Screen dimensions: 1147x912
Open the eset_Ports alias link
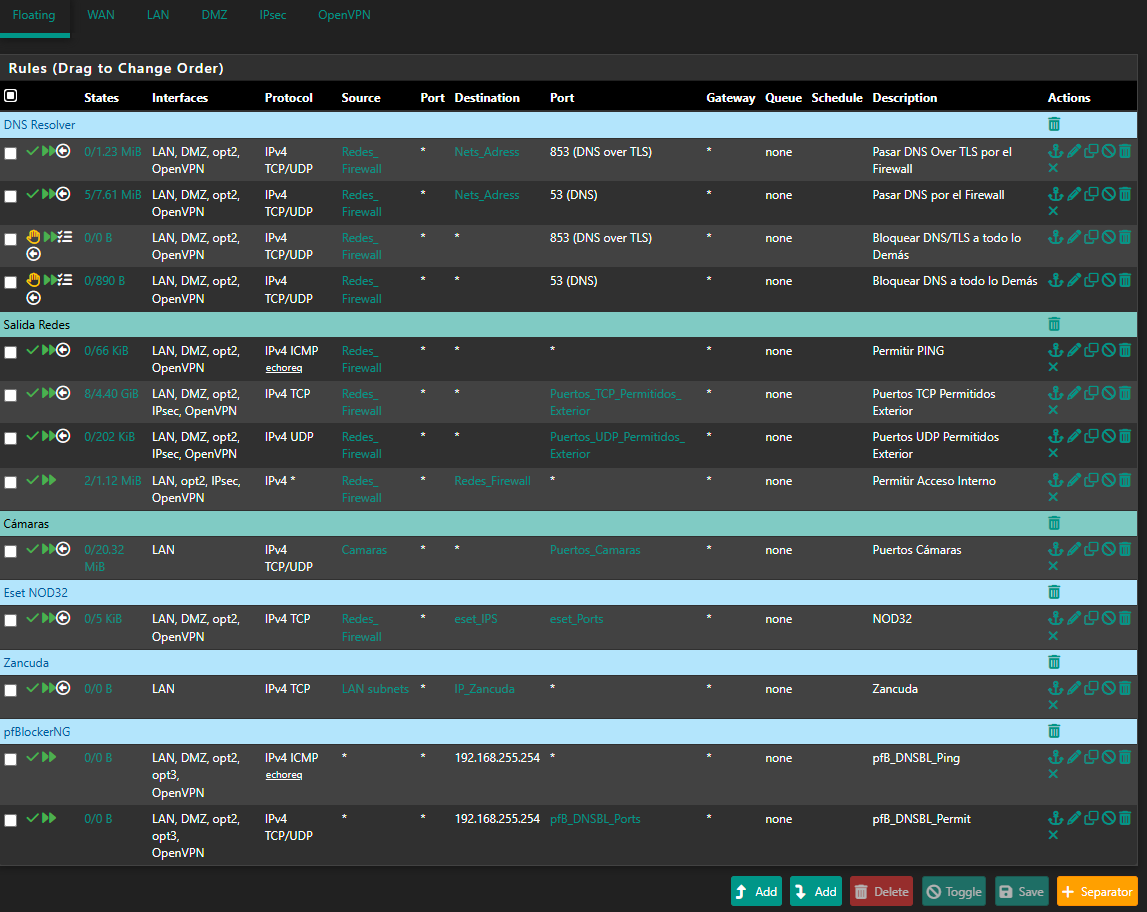pyautogui.click(x=576, y=619)
